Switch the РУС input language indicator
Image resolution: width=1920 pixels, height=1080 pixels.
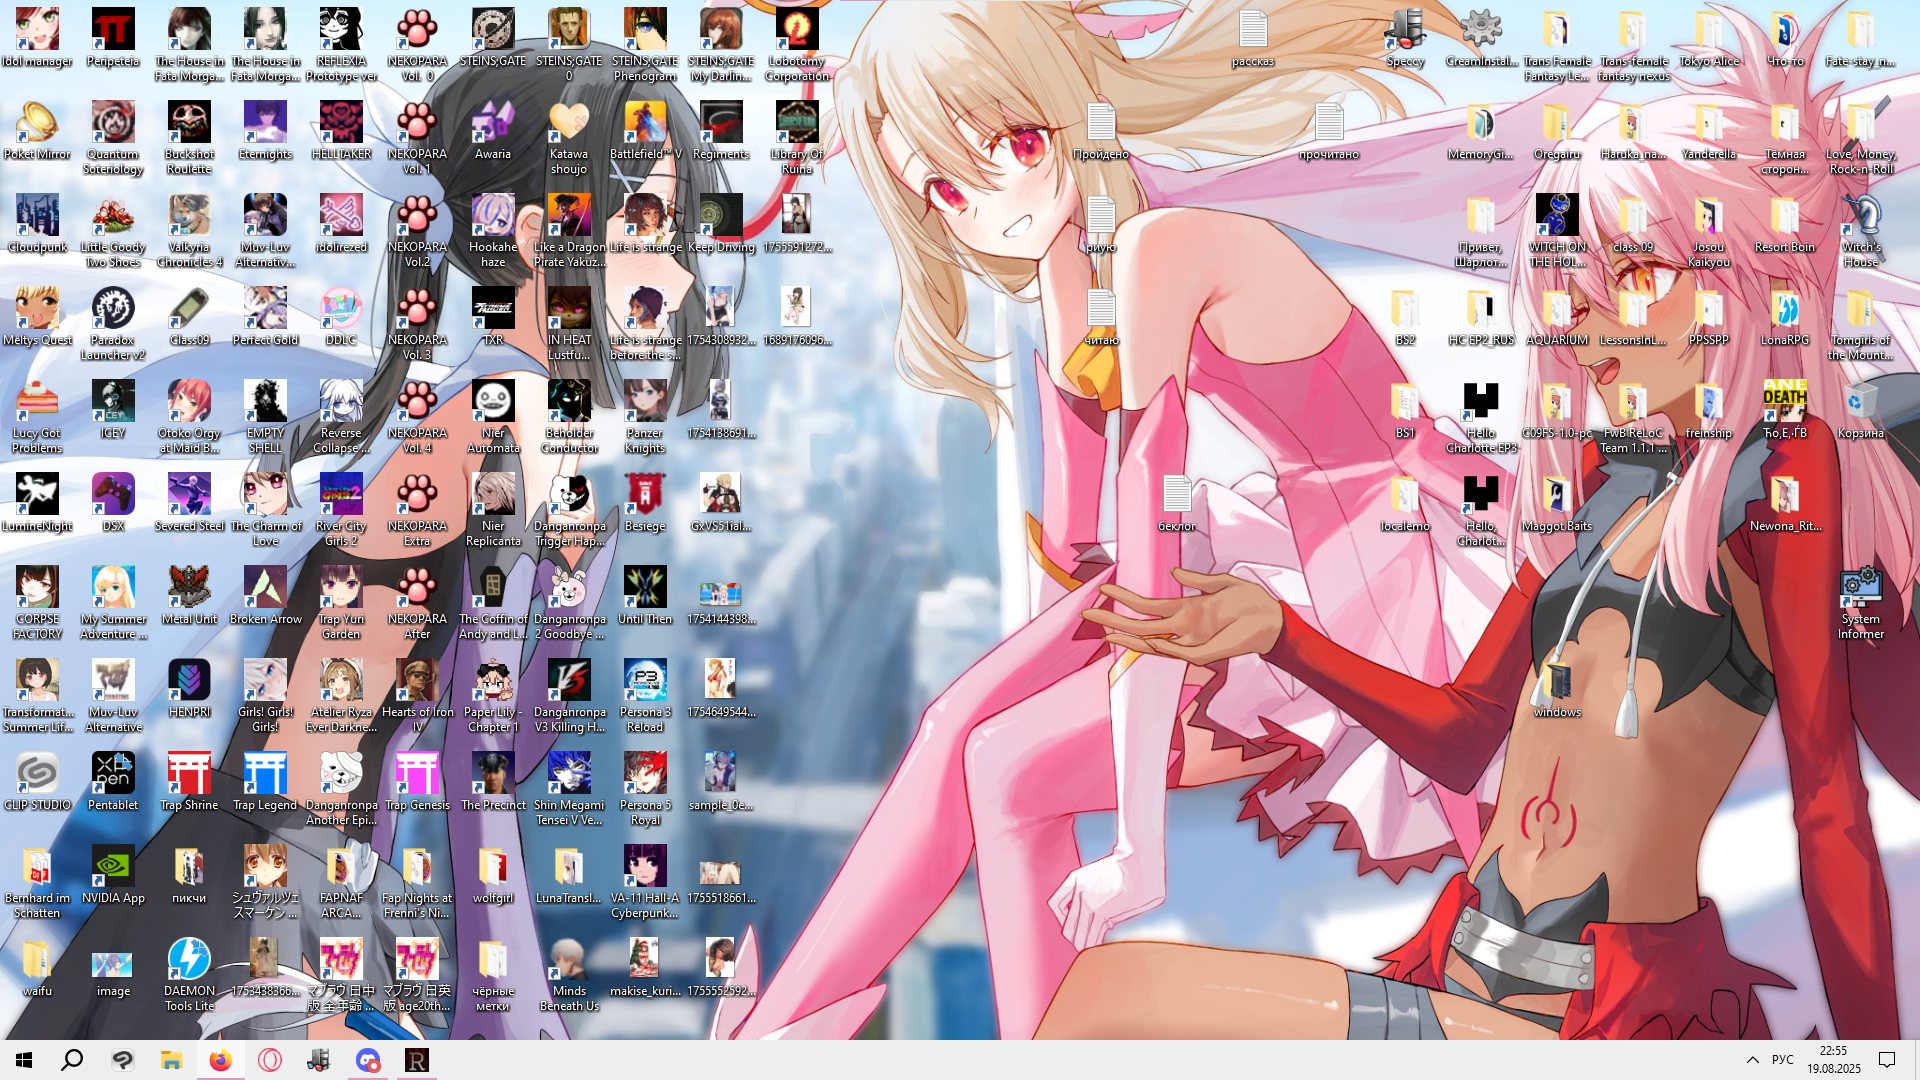point(1782,1060)
